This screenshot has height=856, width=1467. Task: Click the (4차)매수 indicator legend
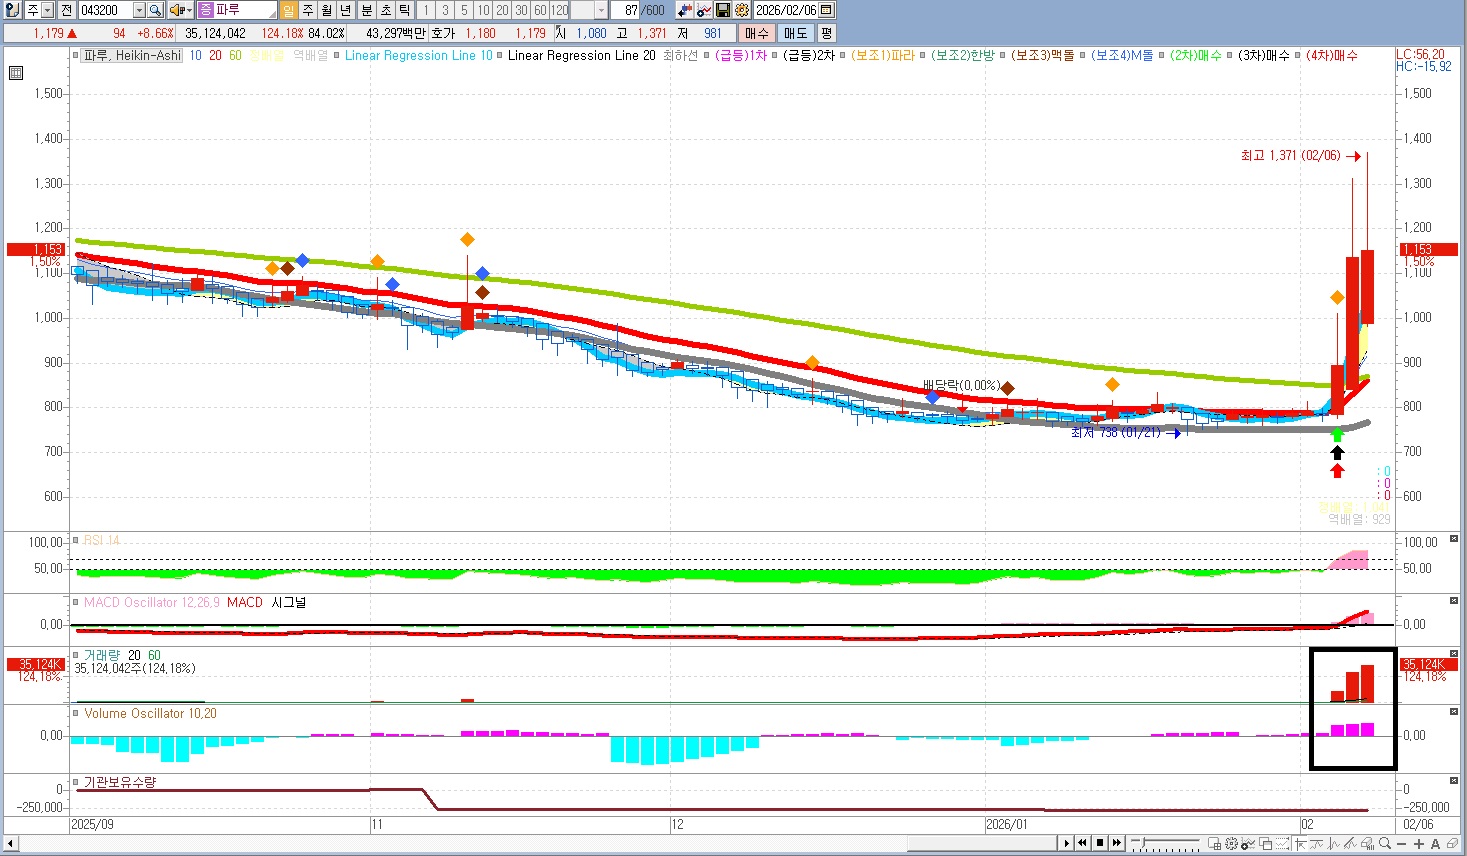[x=1332, y=56]
